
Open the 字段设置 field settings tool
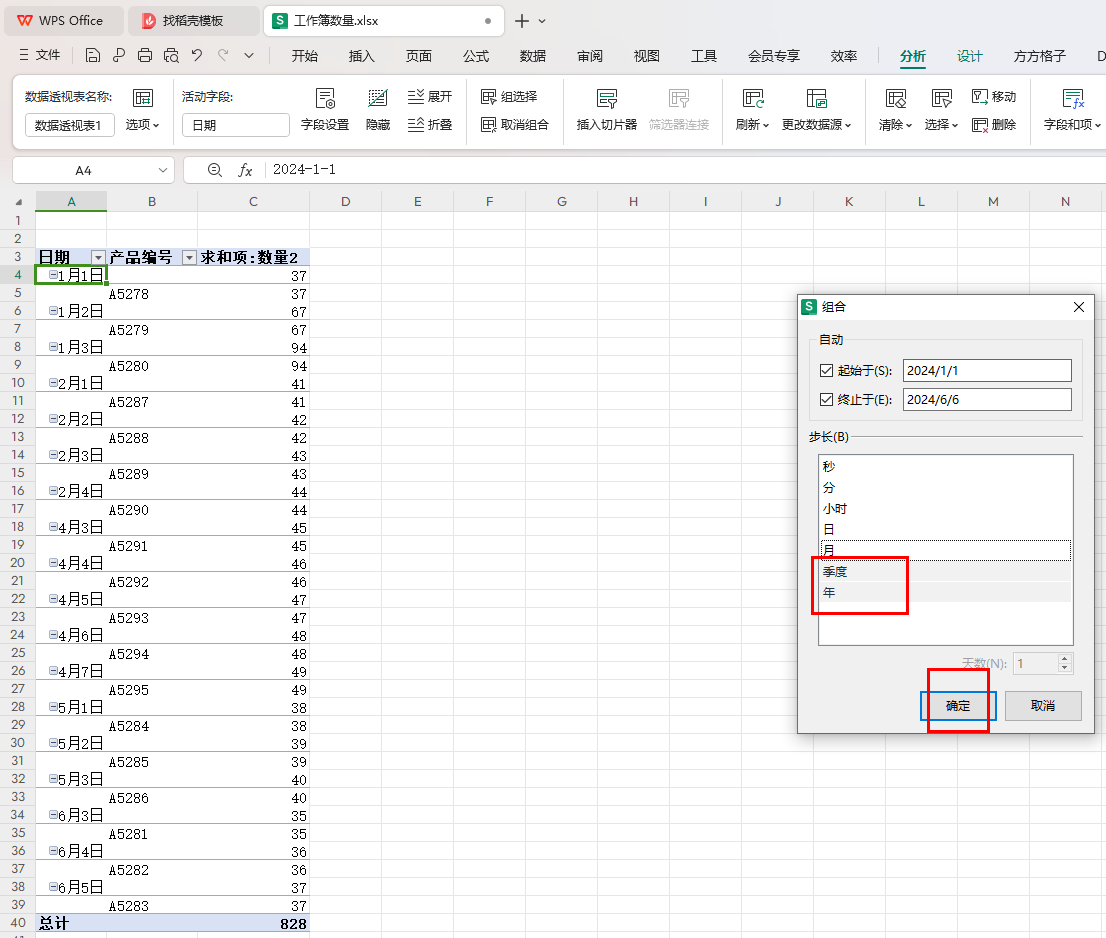(325, 110)
